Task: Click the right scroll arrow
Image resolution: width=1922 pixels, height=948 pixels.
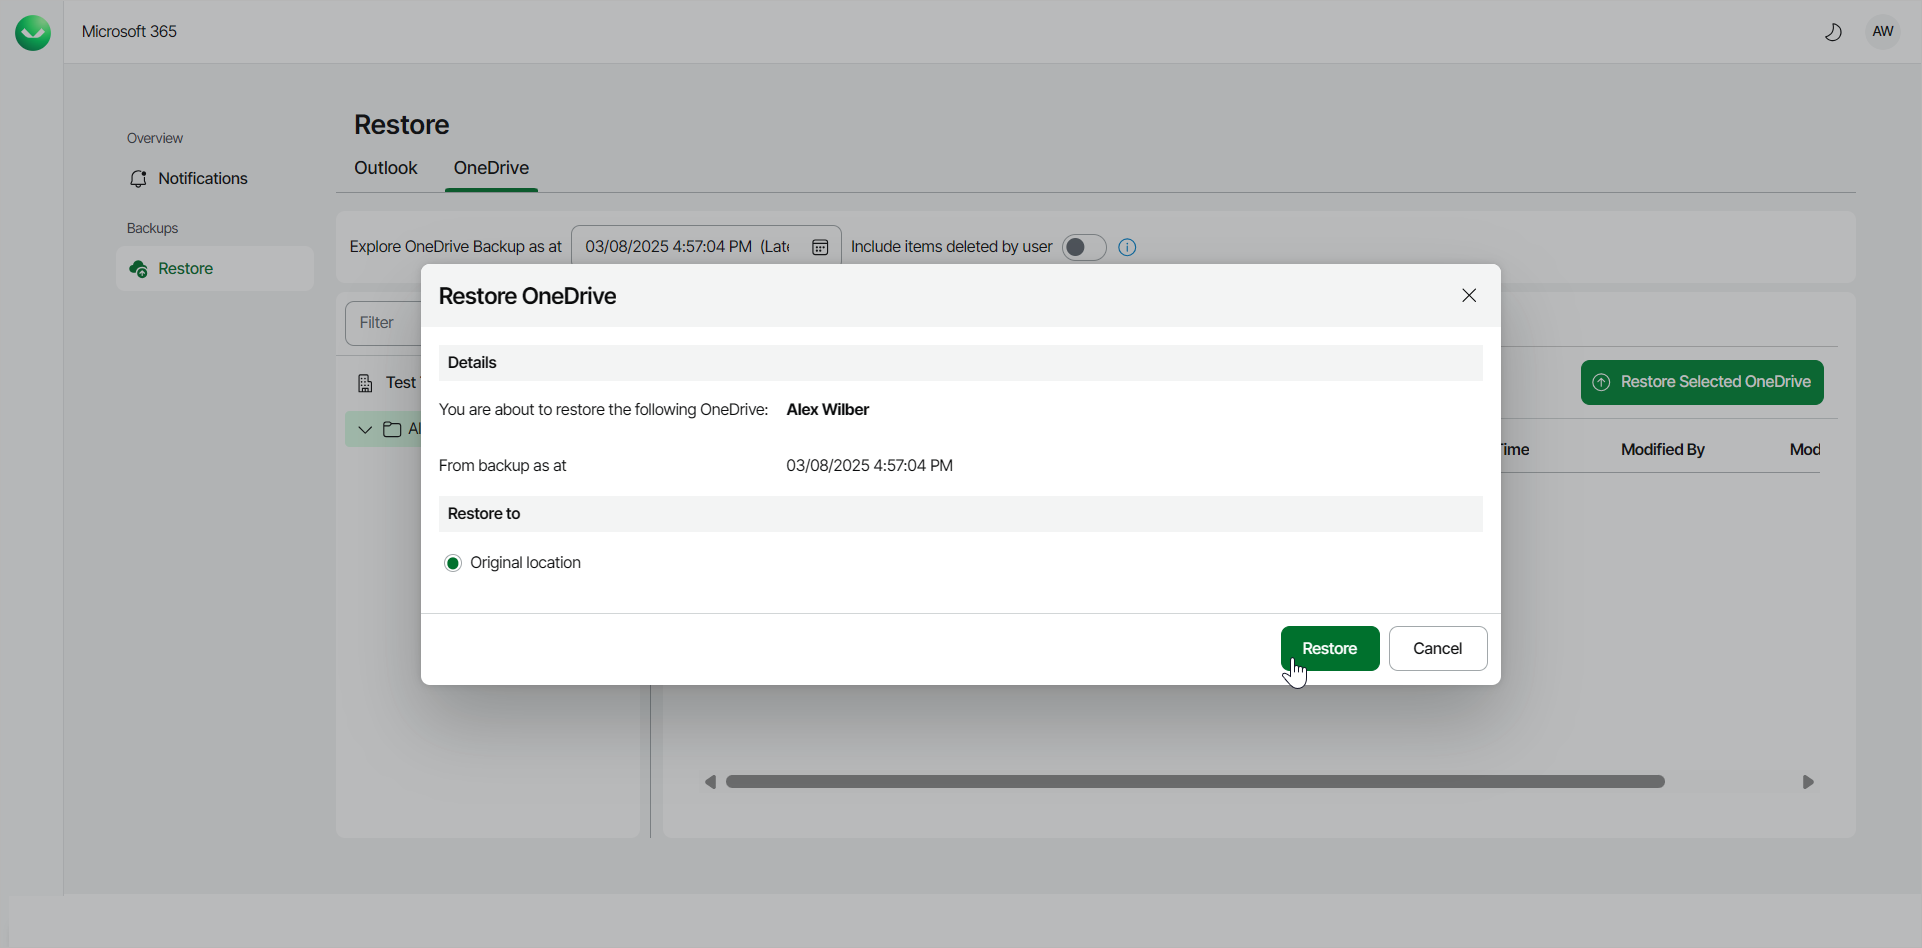Action: coord(1809,781)
